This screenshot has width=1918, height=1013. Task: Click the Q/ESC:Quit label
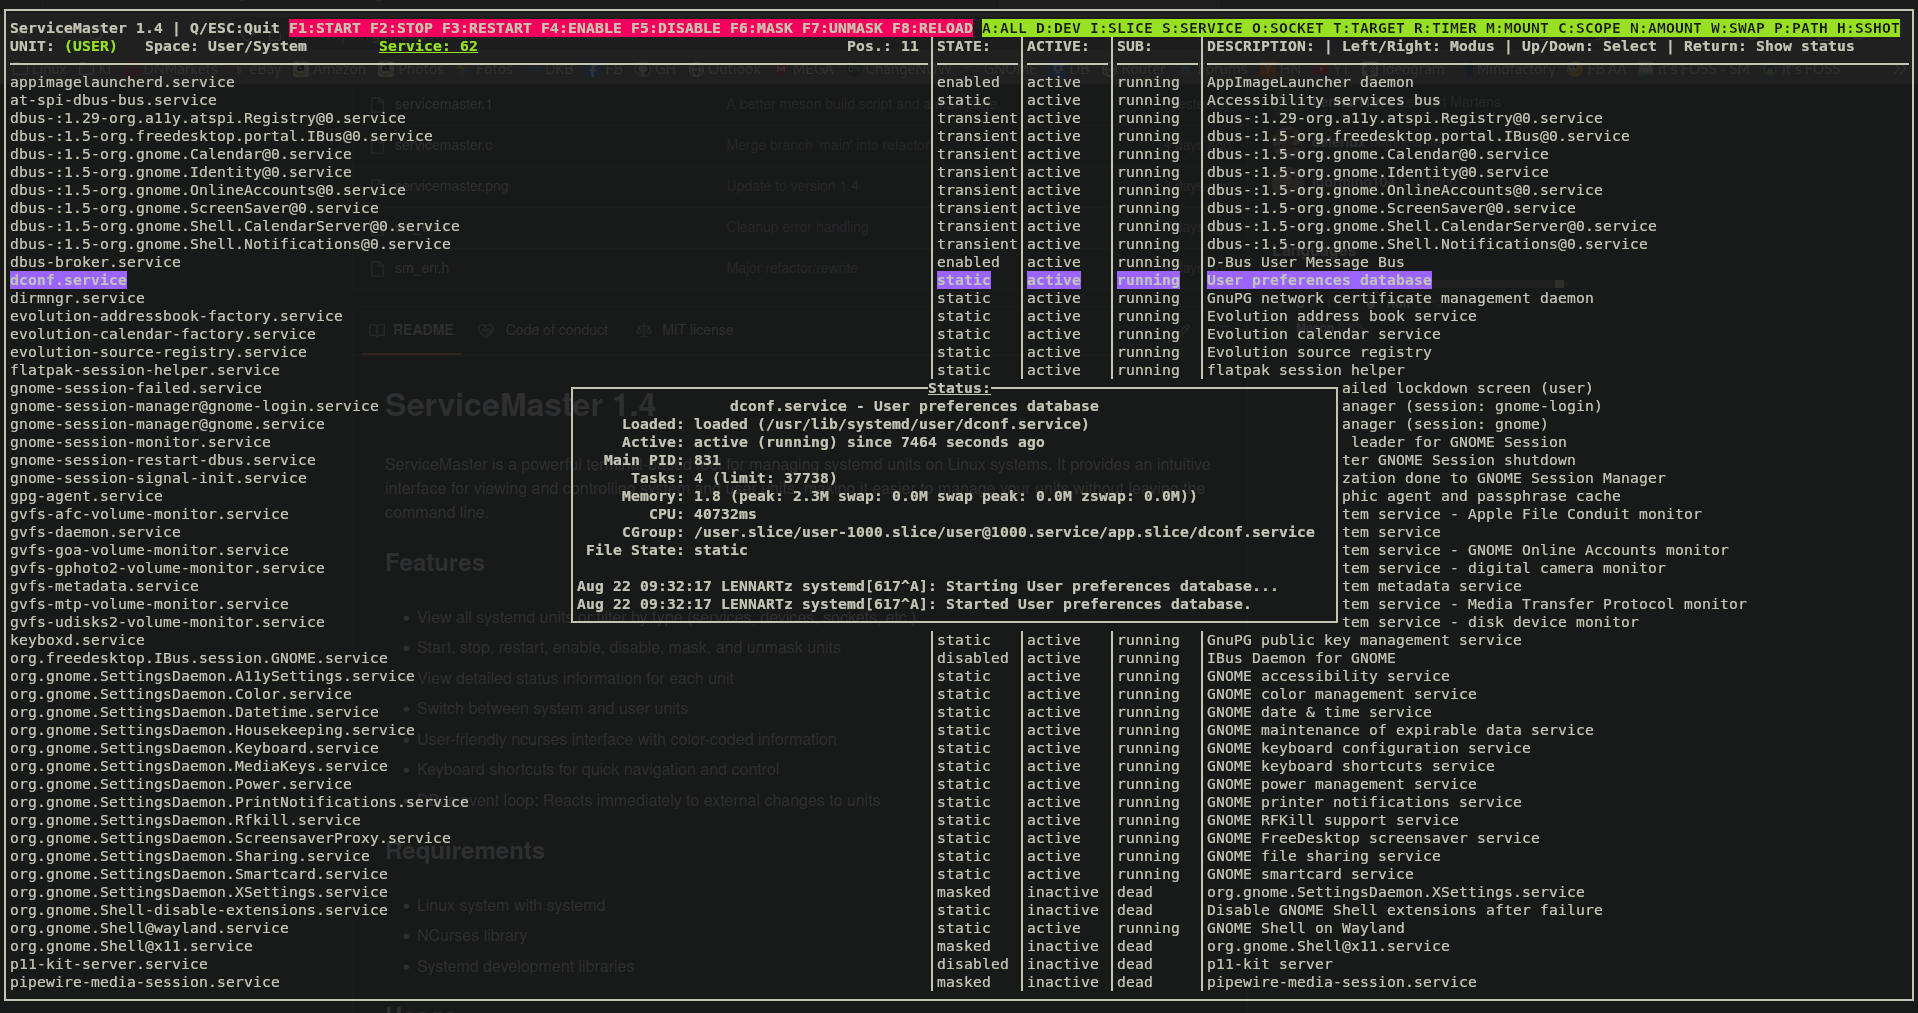click(x=235, y=28)
